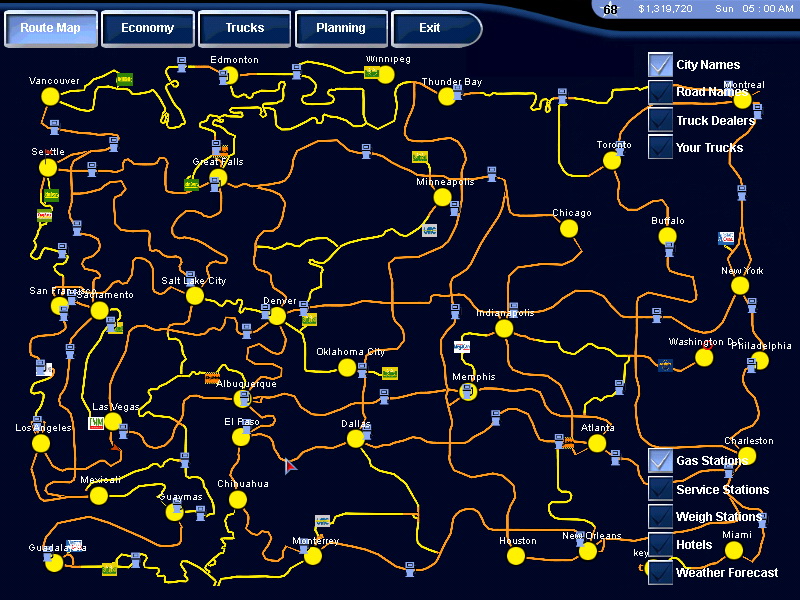The height and width of the screenshot is (600, 800).
Task: Click the Exit button
Action: tap(435, 29)
